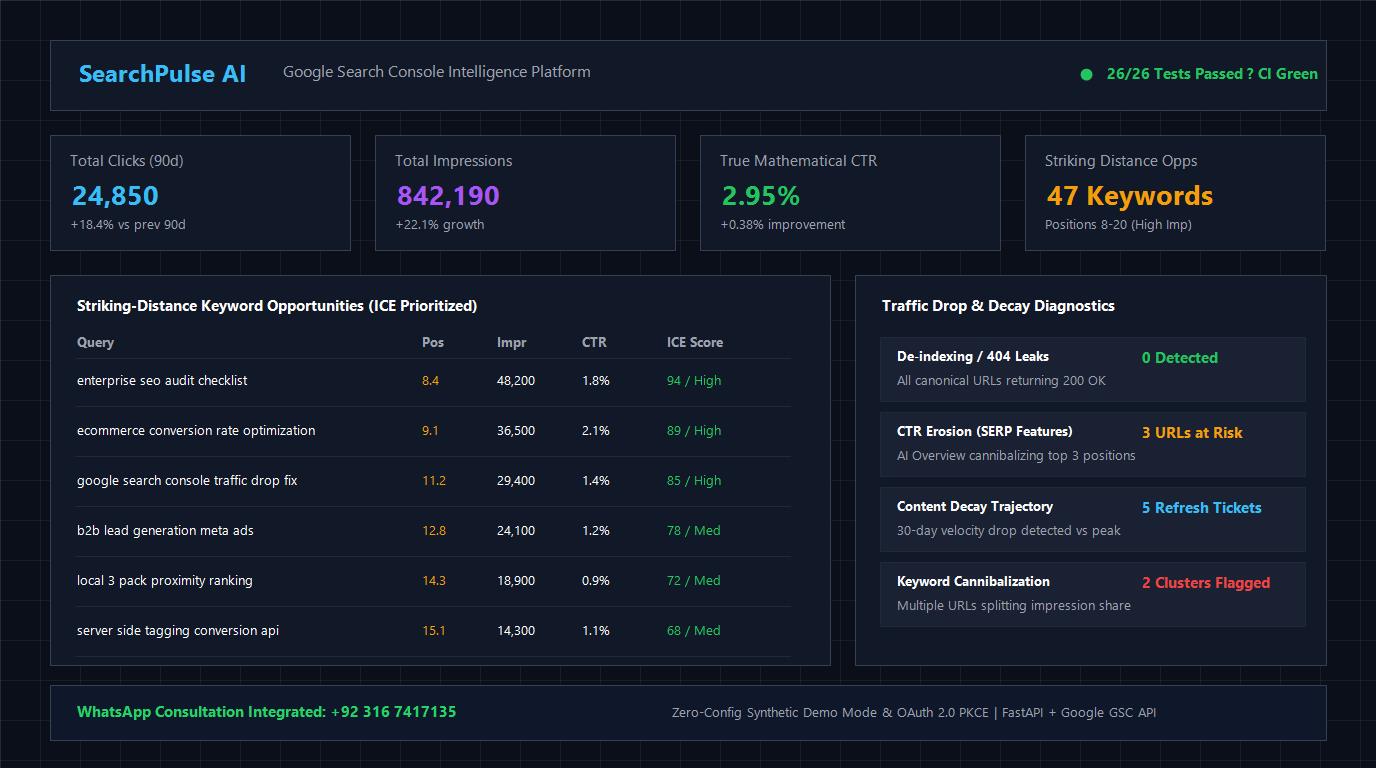
Task: Click '+18.4% vs prev 90d' text
Action: tap(128, 225)
